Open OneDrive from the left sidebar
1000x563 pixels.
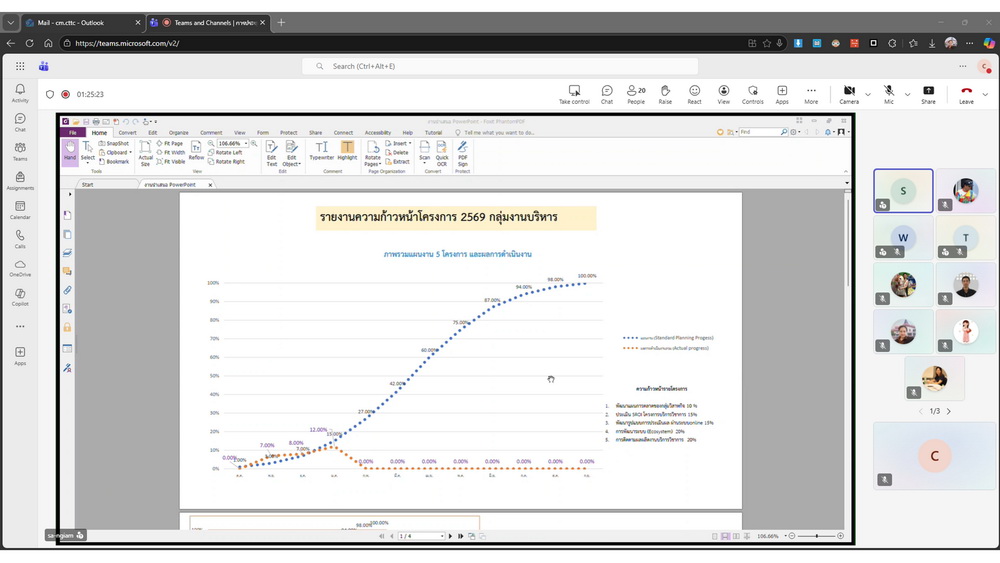pos(20,268)
